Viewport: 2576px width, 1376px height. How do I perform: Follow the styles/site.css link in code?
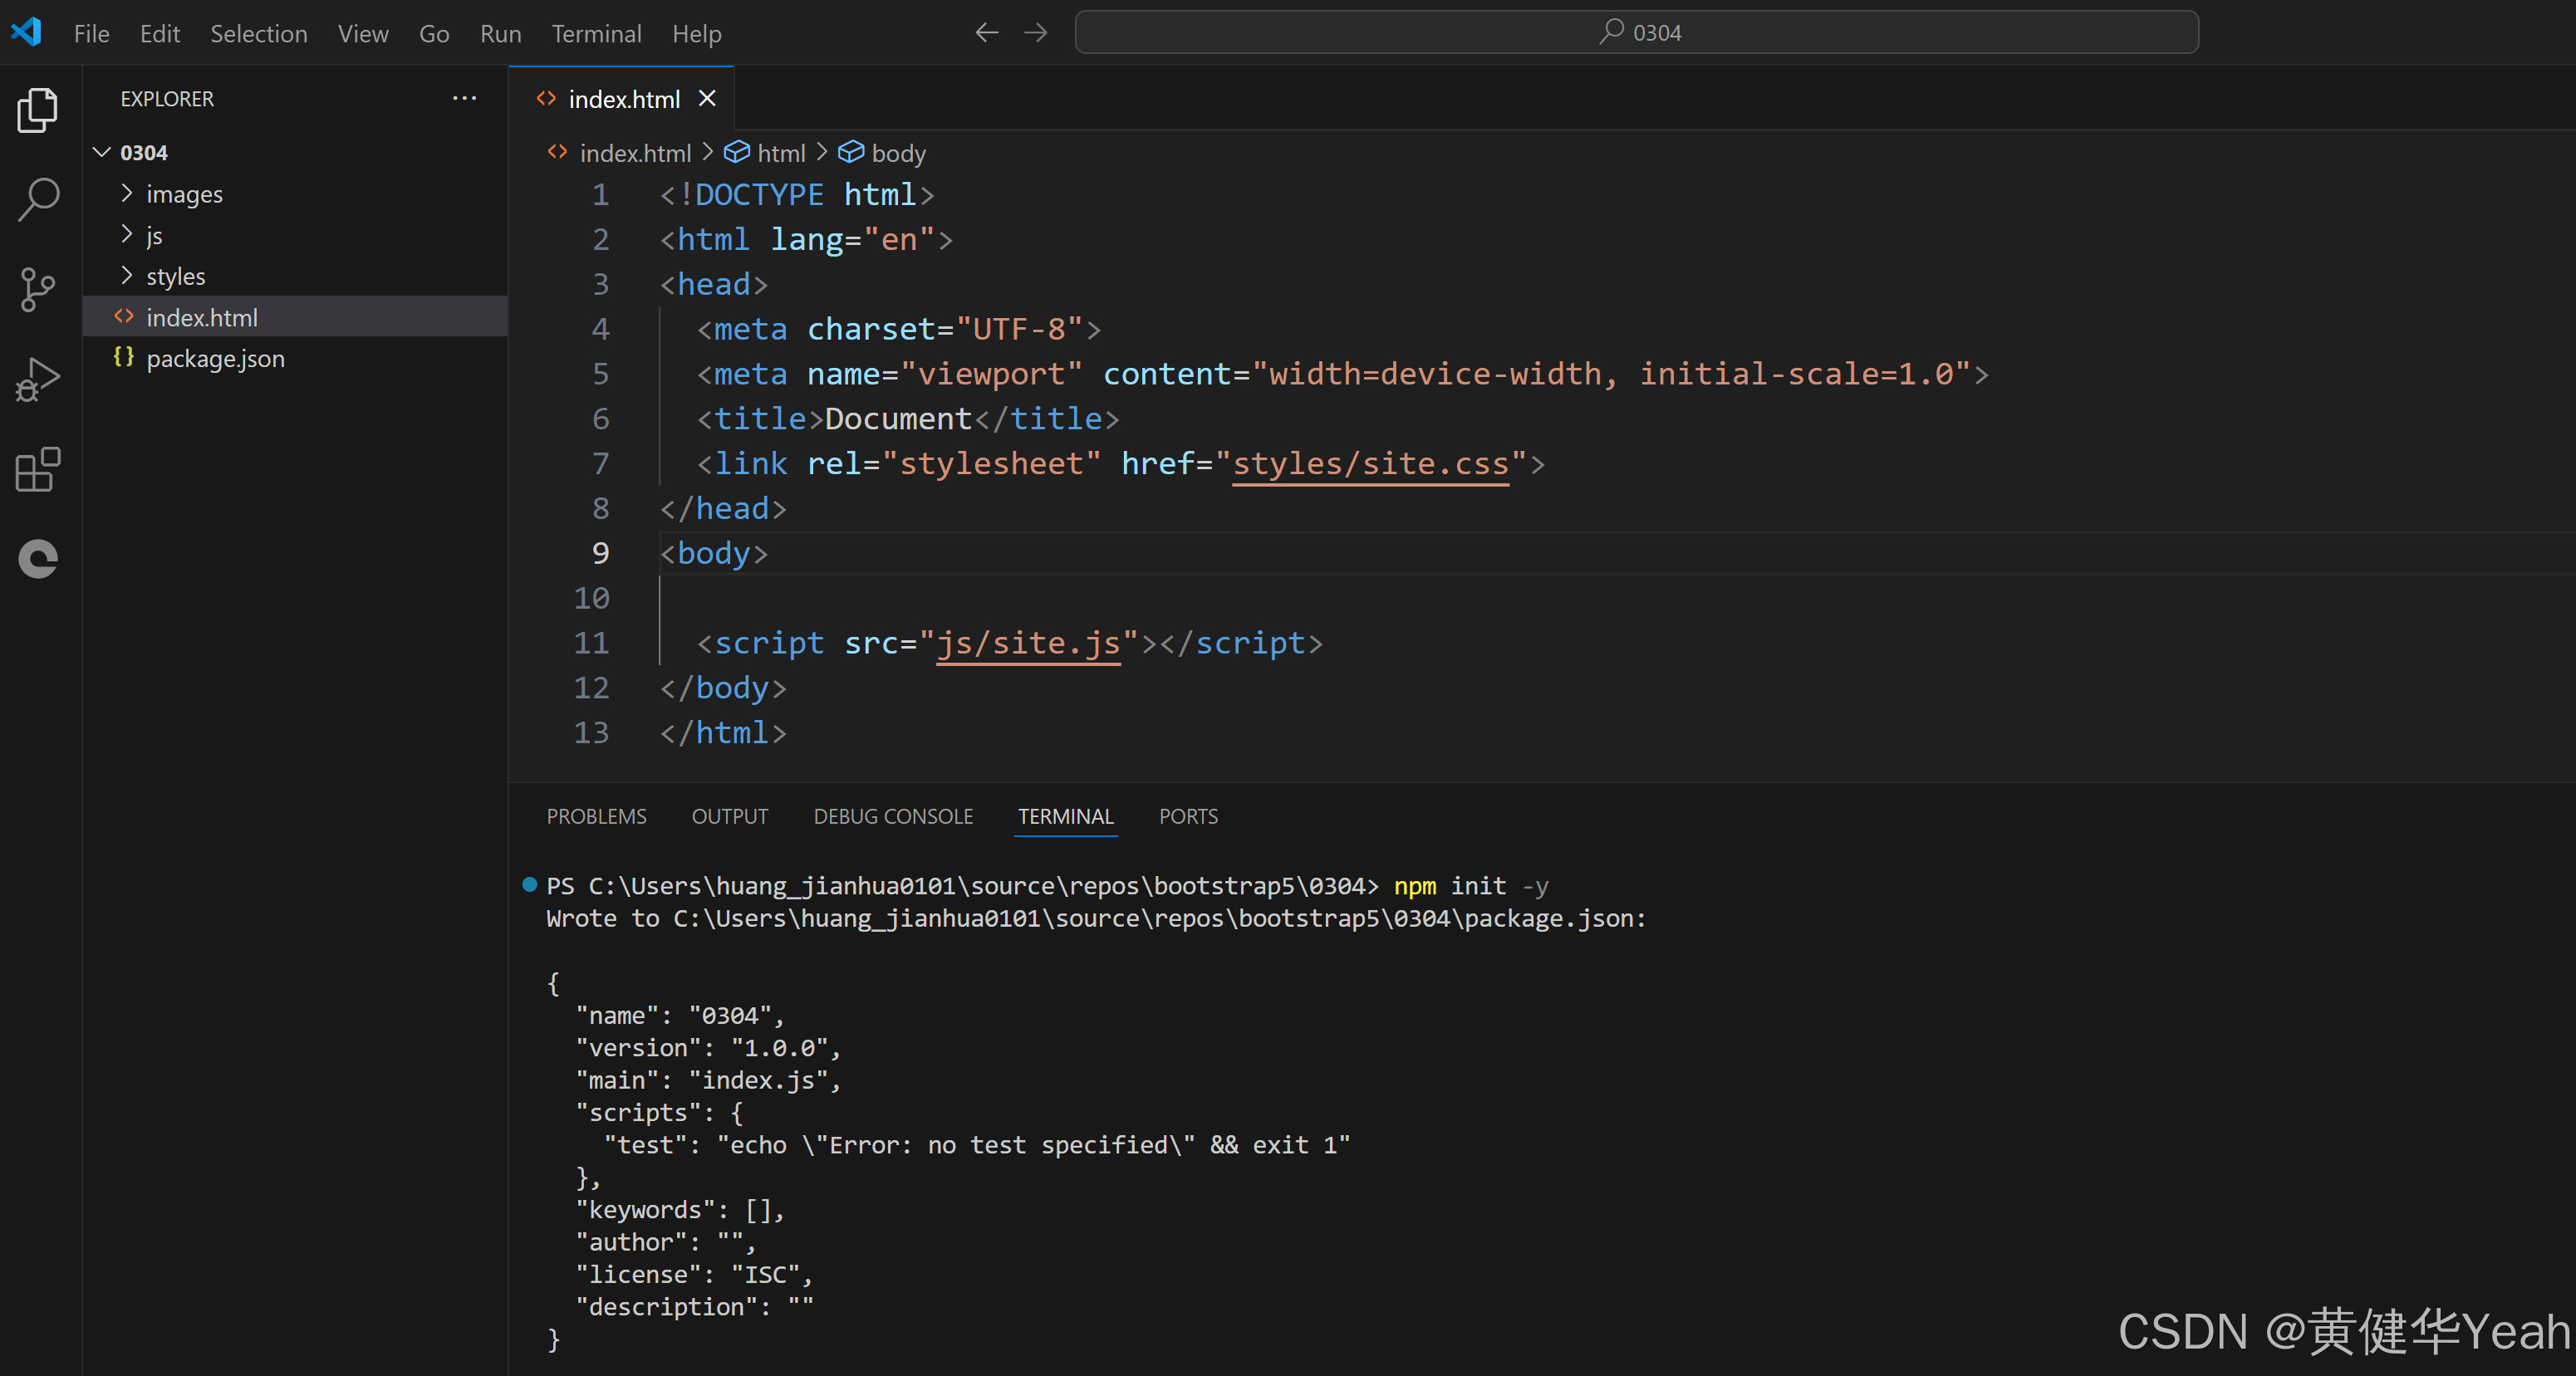pyautogui.click(x=1370, y=464)
